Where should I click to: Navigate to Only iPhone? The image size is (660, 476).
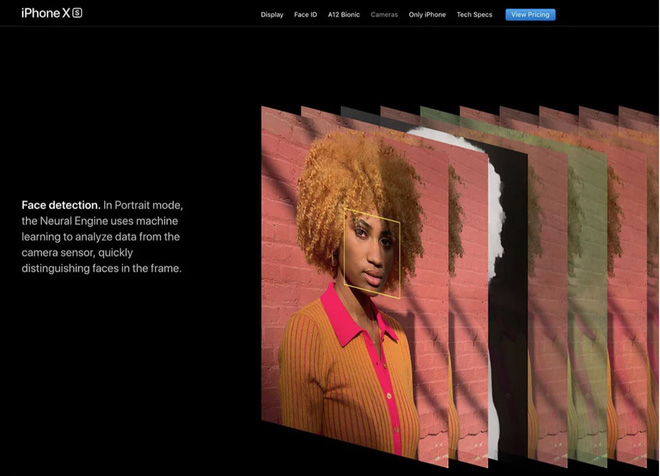(427, 15)
